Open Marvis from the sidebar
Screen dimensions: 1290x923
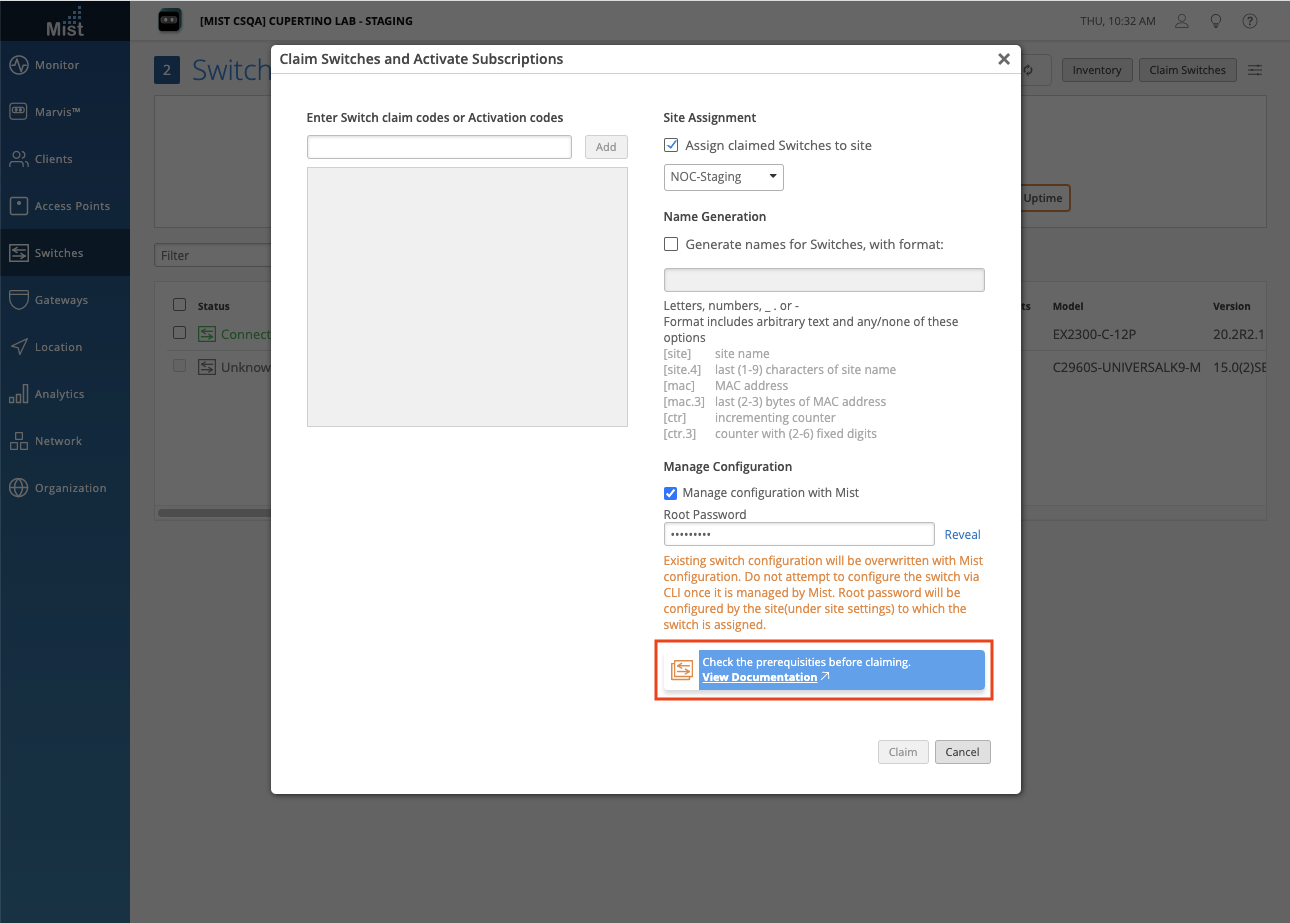coord(65,112)
